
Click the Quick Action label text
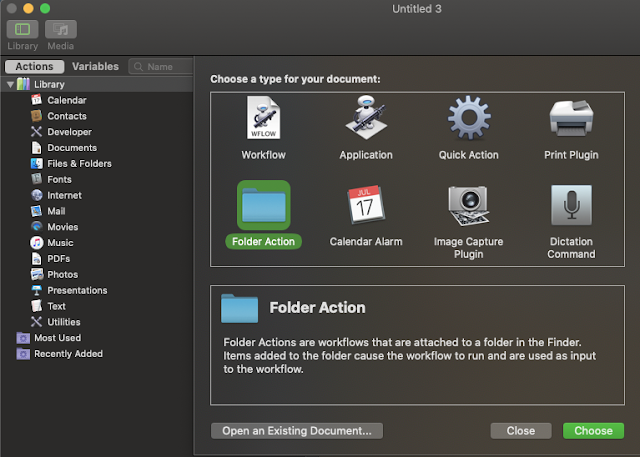(x=469, y=155)
